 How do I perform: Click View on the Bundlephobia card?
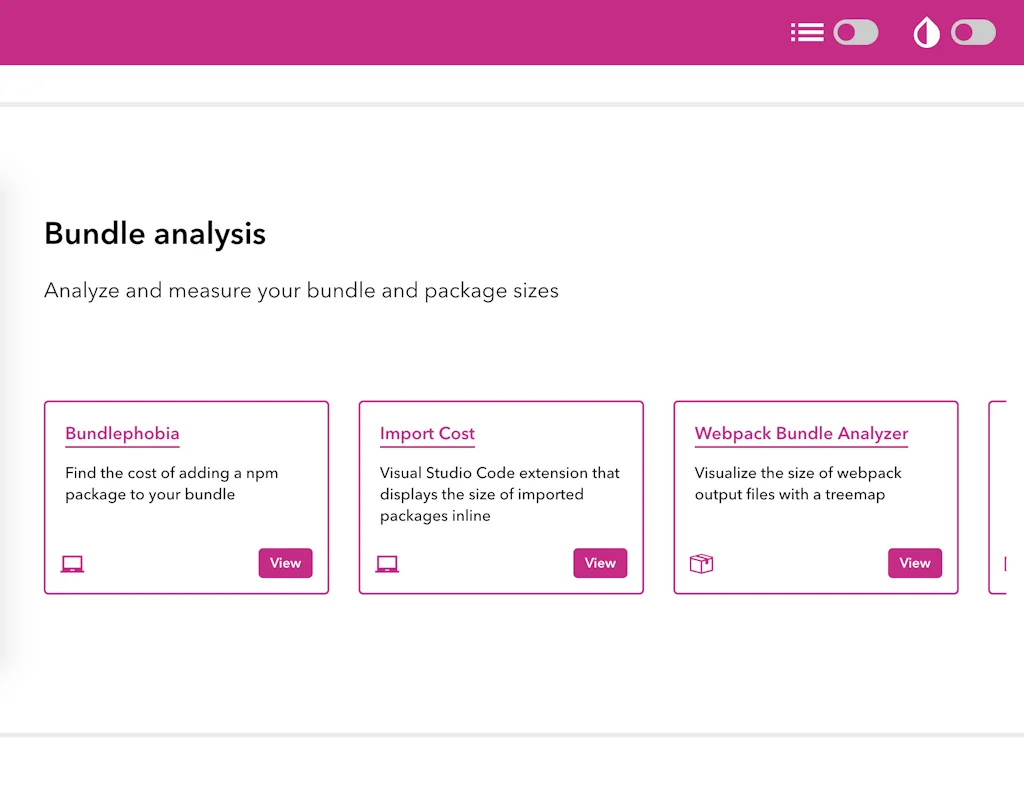[285, 563]
